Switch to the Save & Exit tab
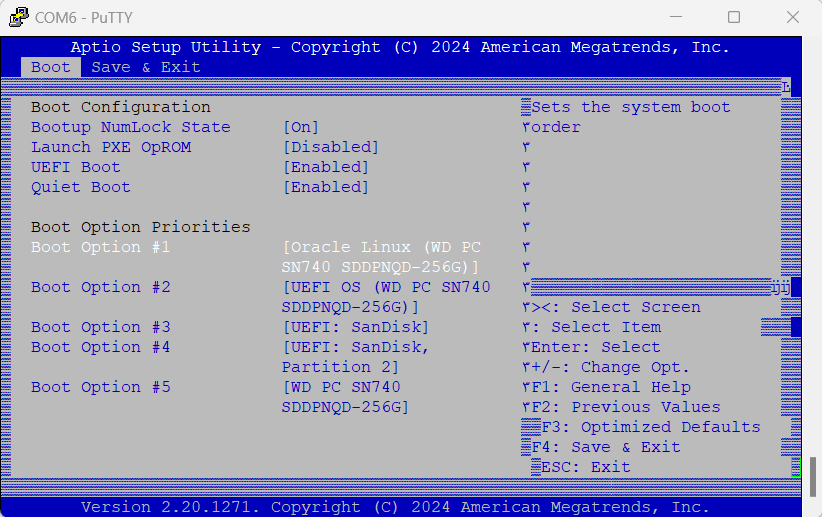The height and width of the screenshot is (517, 822). pos(145,67)
